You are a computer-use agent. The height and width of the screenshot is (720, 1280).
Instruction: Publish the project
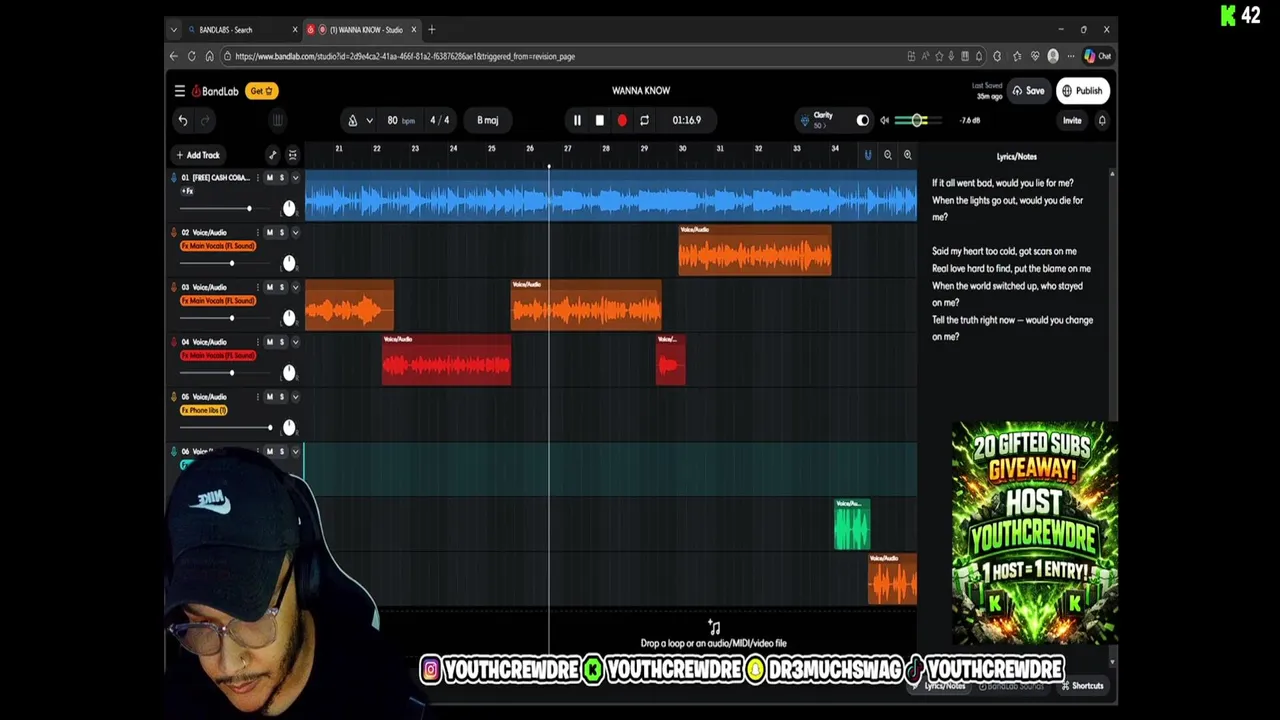[x=1082, y=91]
